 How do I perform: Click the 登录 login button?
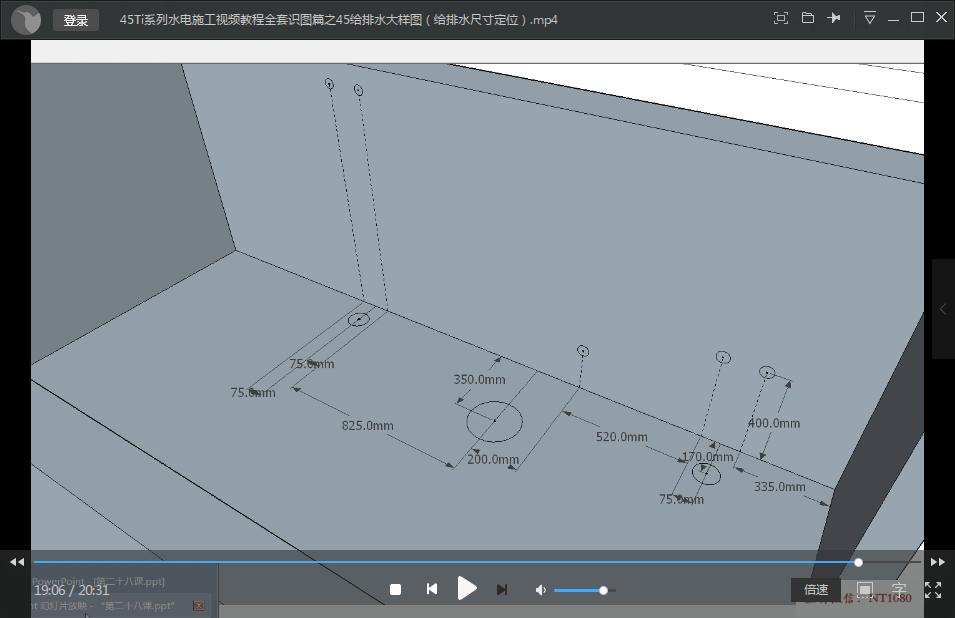(x=76, y=20)
